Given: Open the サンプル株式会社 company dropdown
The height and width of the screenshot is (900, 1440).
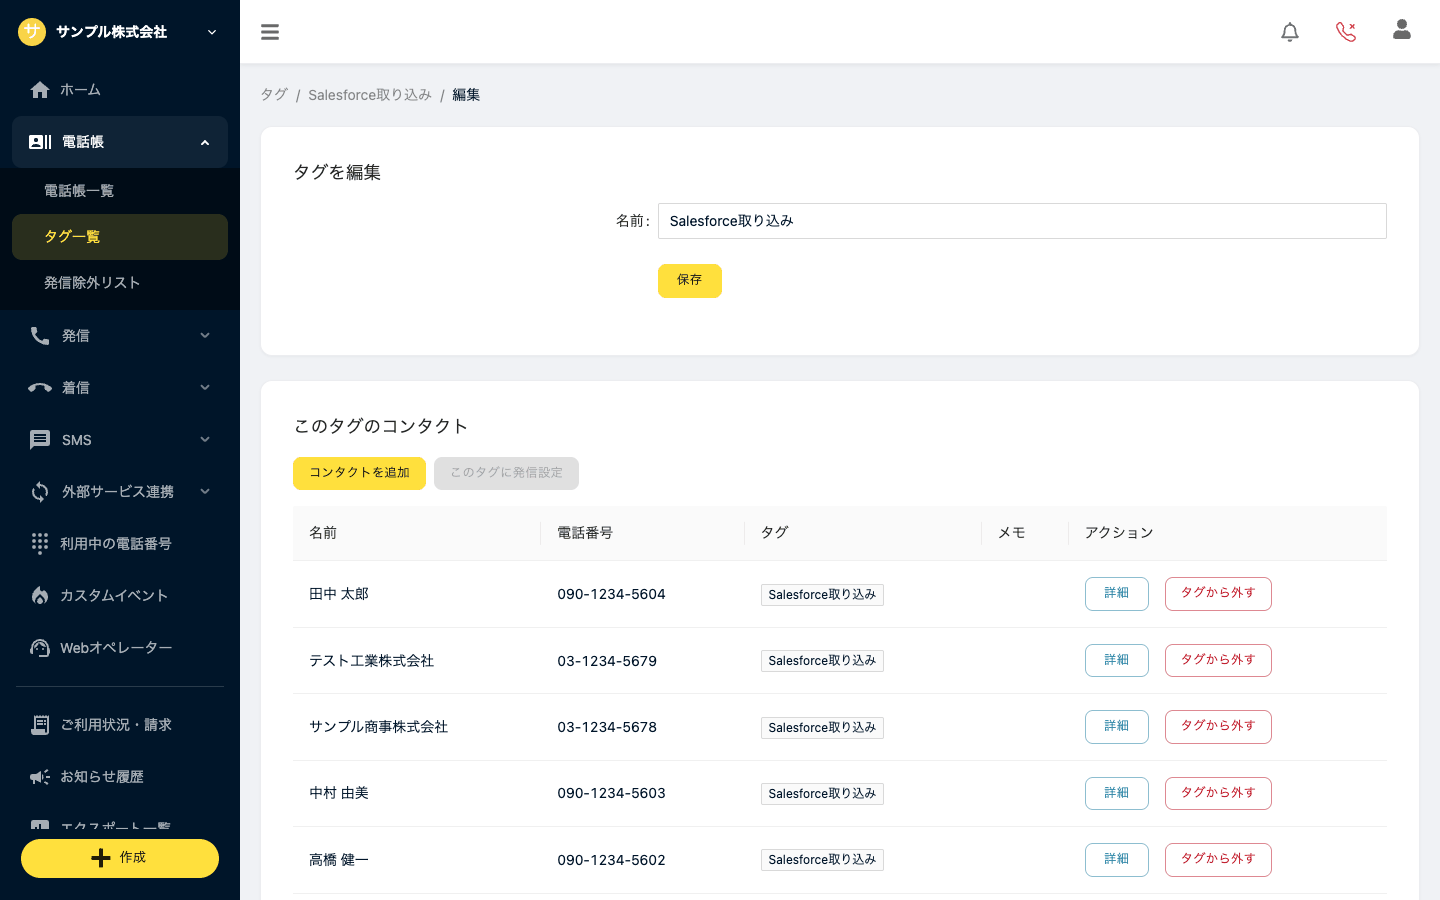Looking at the screenshot, I should (x=120, y=32).
